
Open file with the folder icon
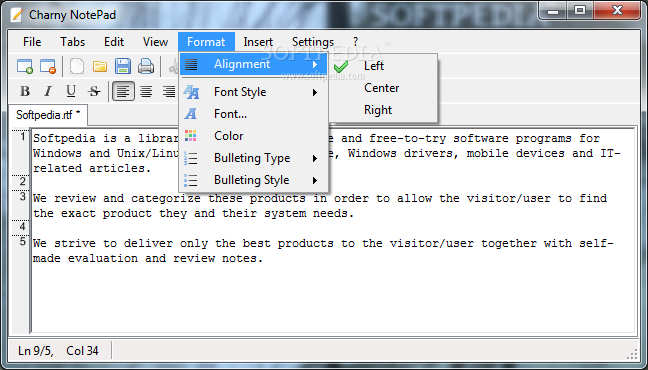(100, 66)
